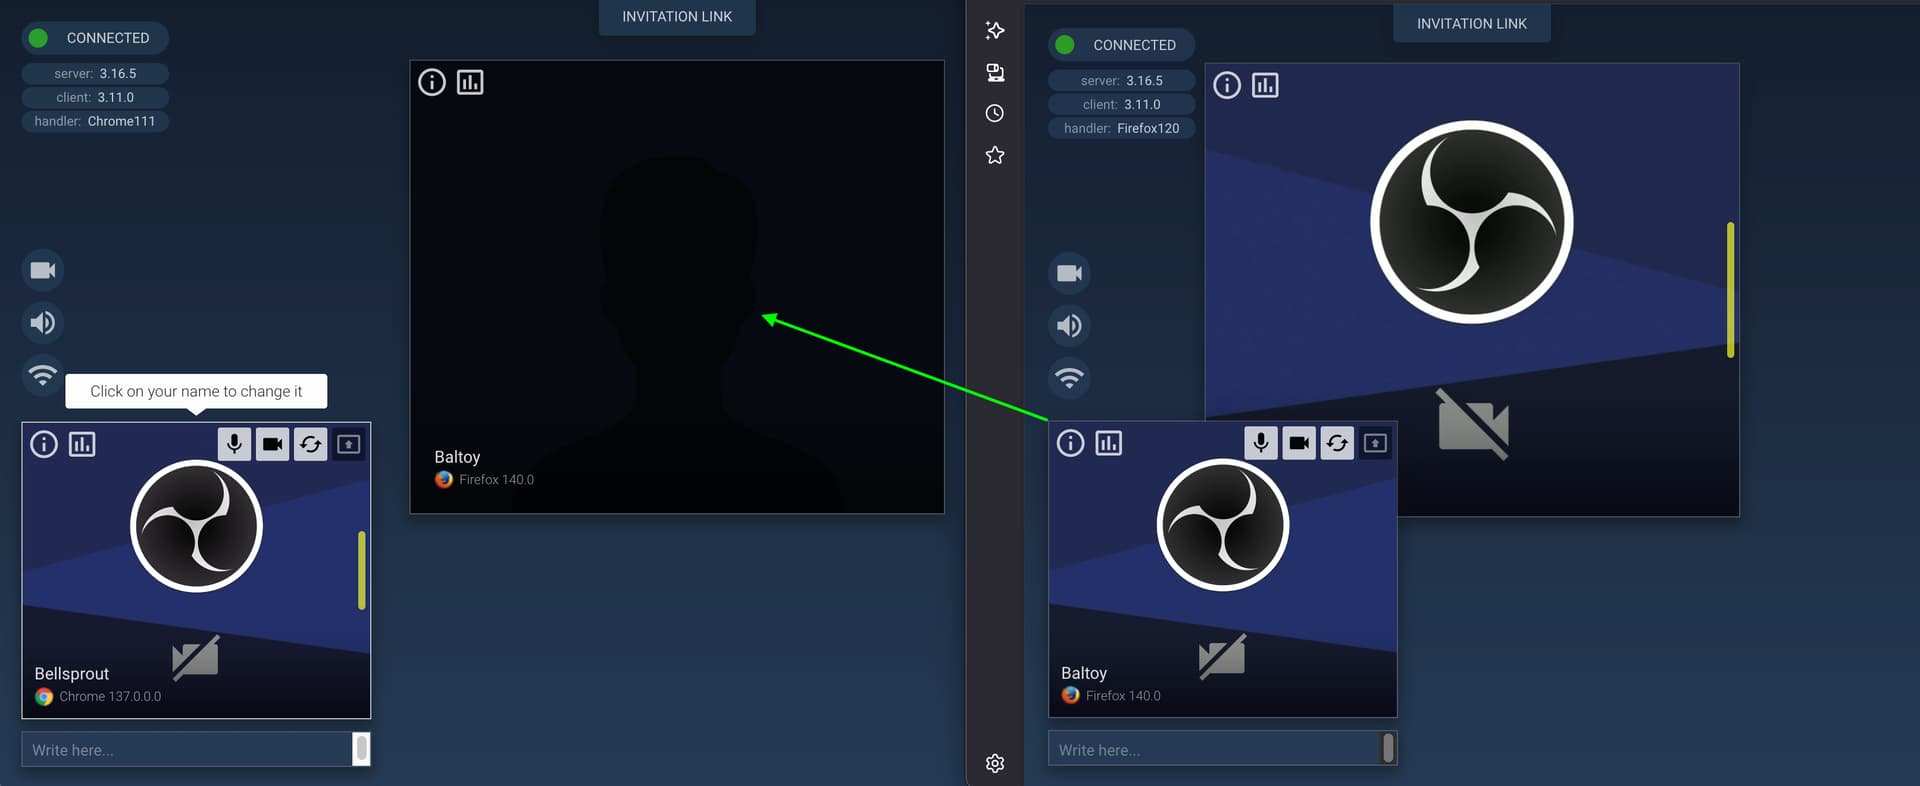
Task: Click the sparkle icon at the top of the sidebar
Action: [994, 30]
